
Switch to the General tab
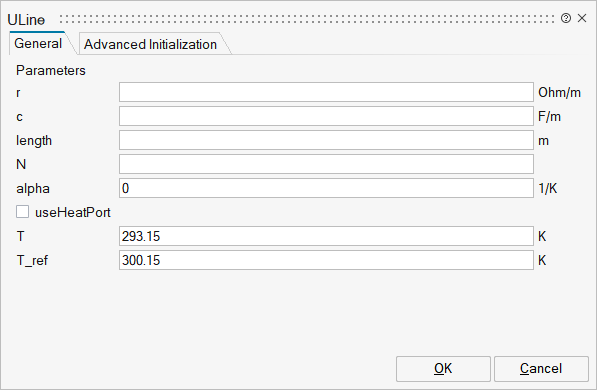[38, 43]
